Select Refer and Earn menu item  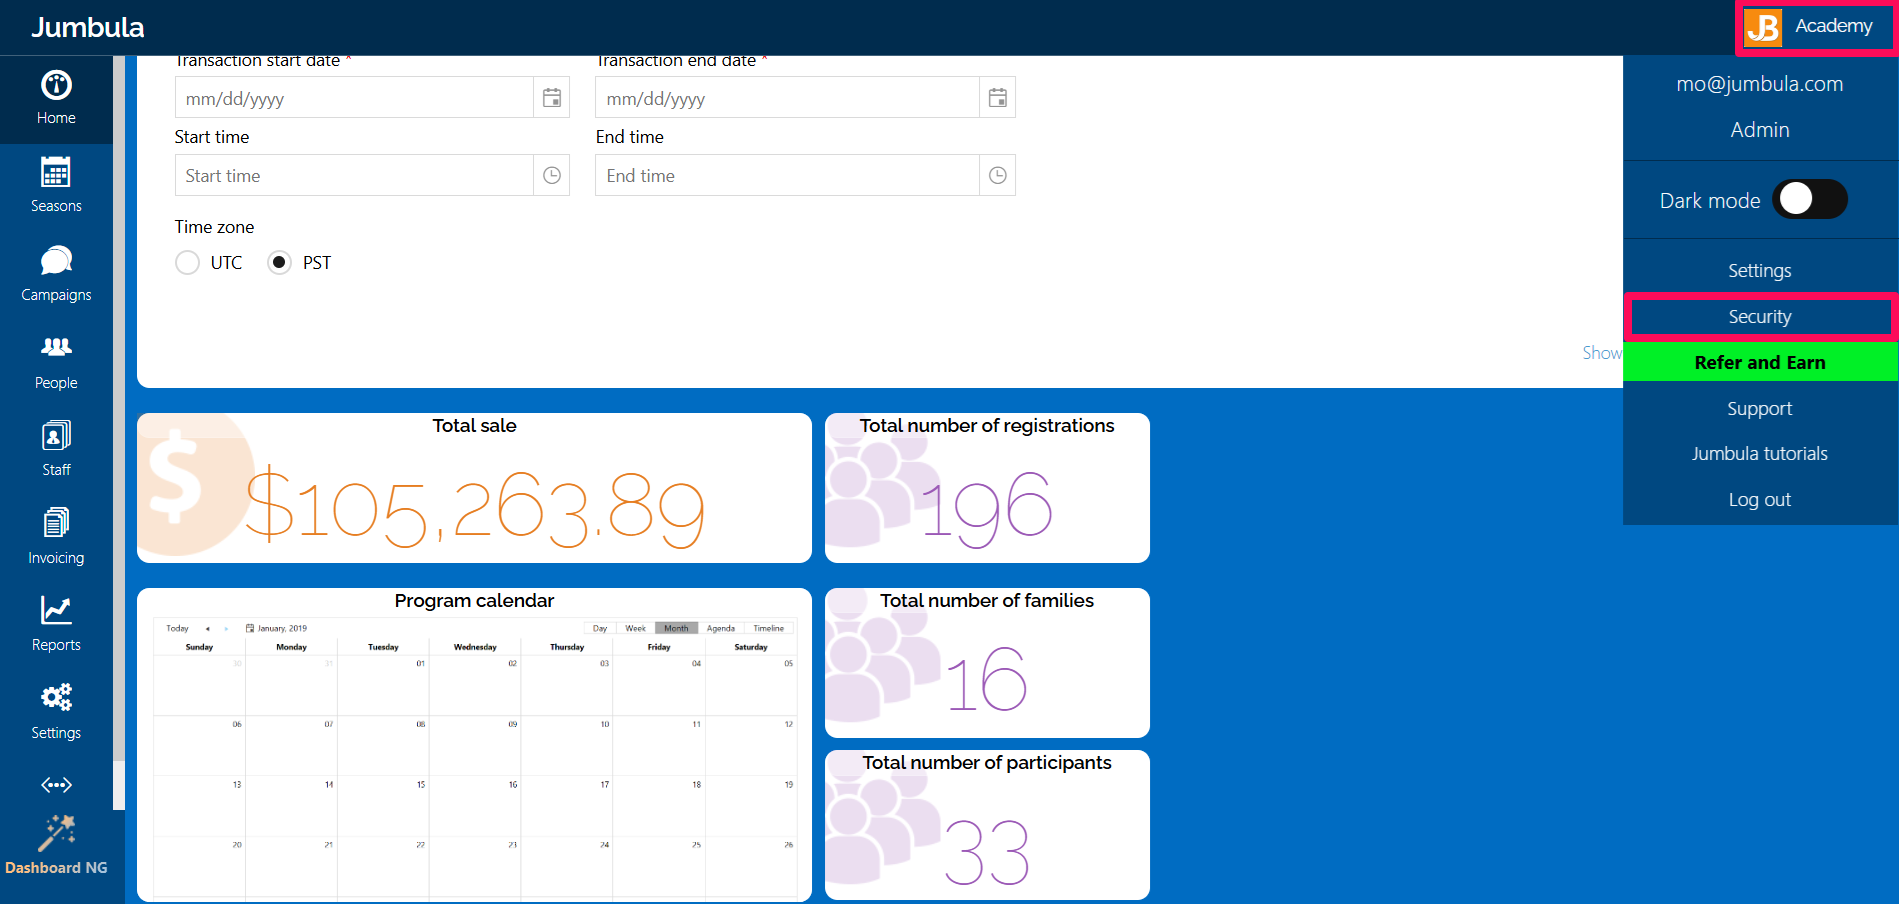(x=1760, y=362)
